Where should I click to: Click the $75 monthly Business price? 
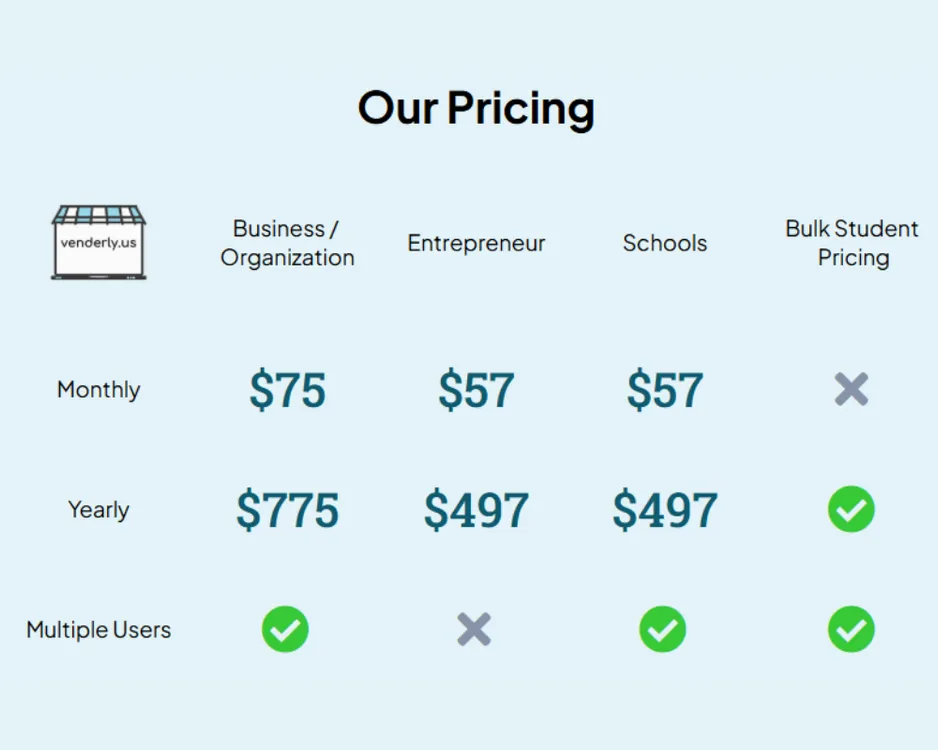coord(287,390)
